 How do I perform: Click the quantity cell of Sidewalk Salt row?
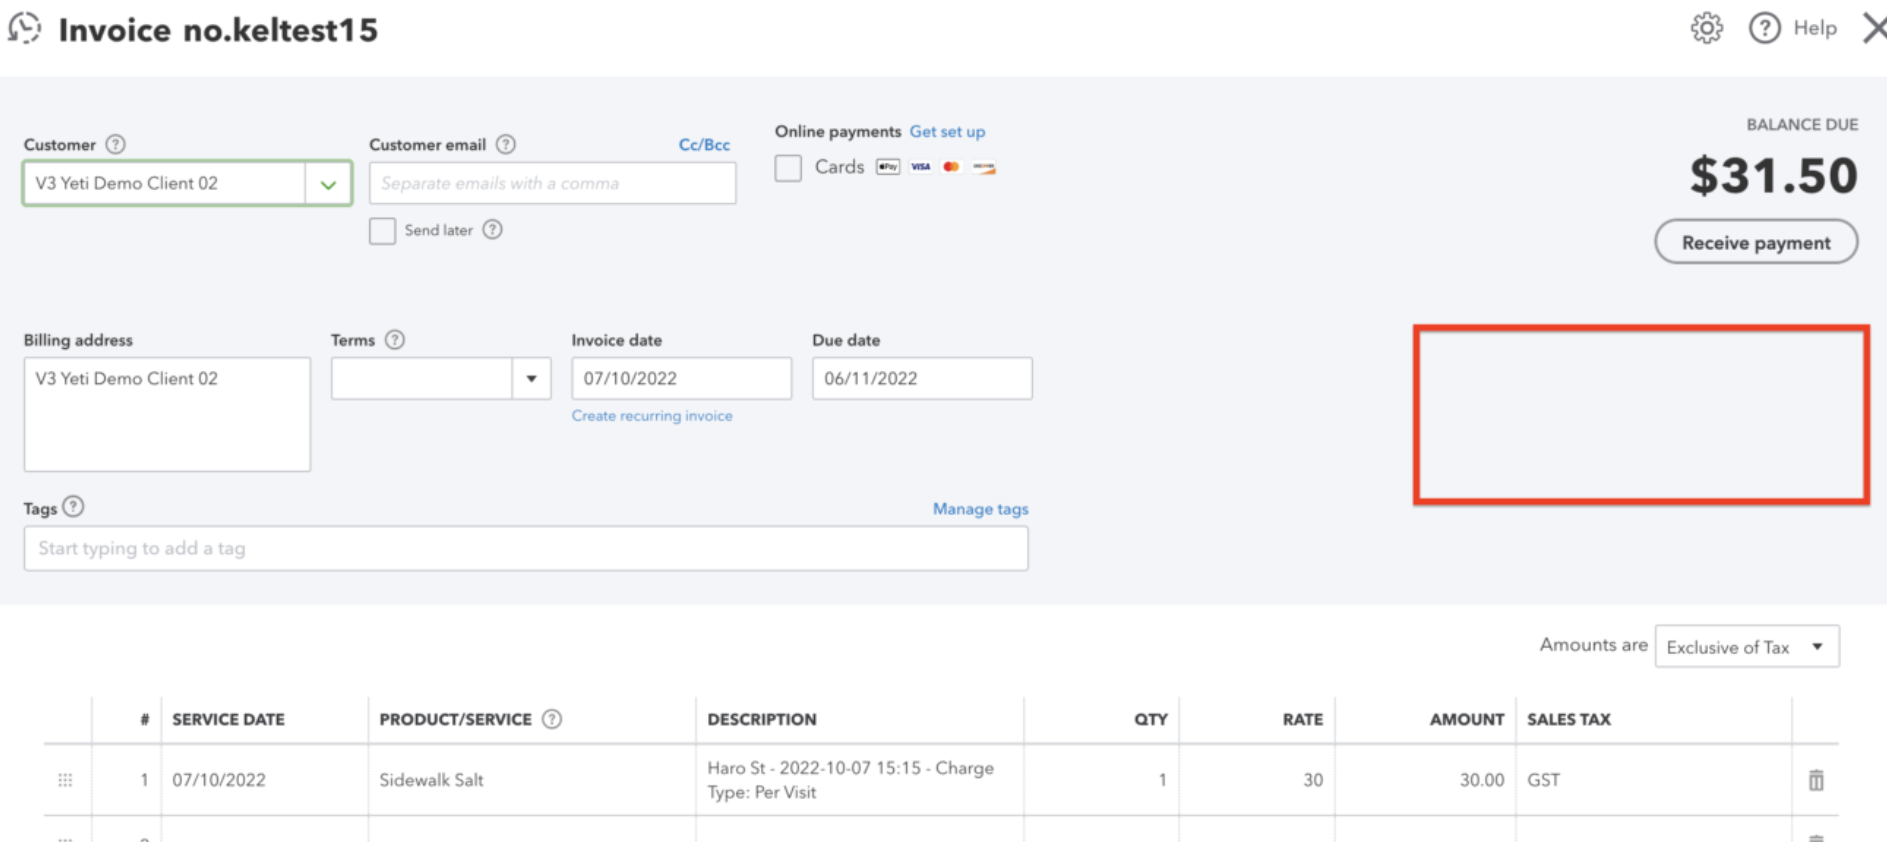click(x=1101, y=780)
